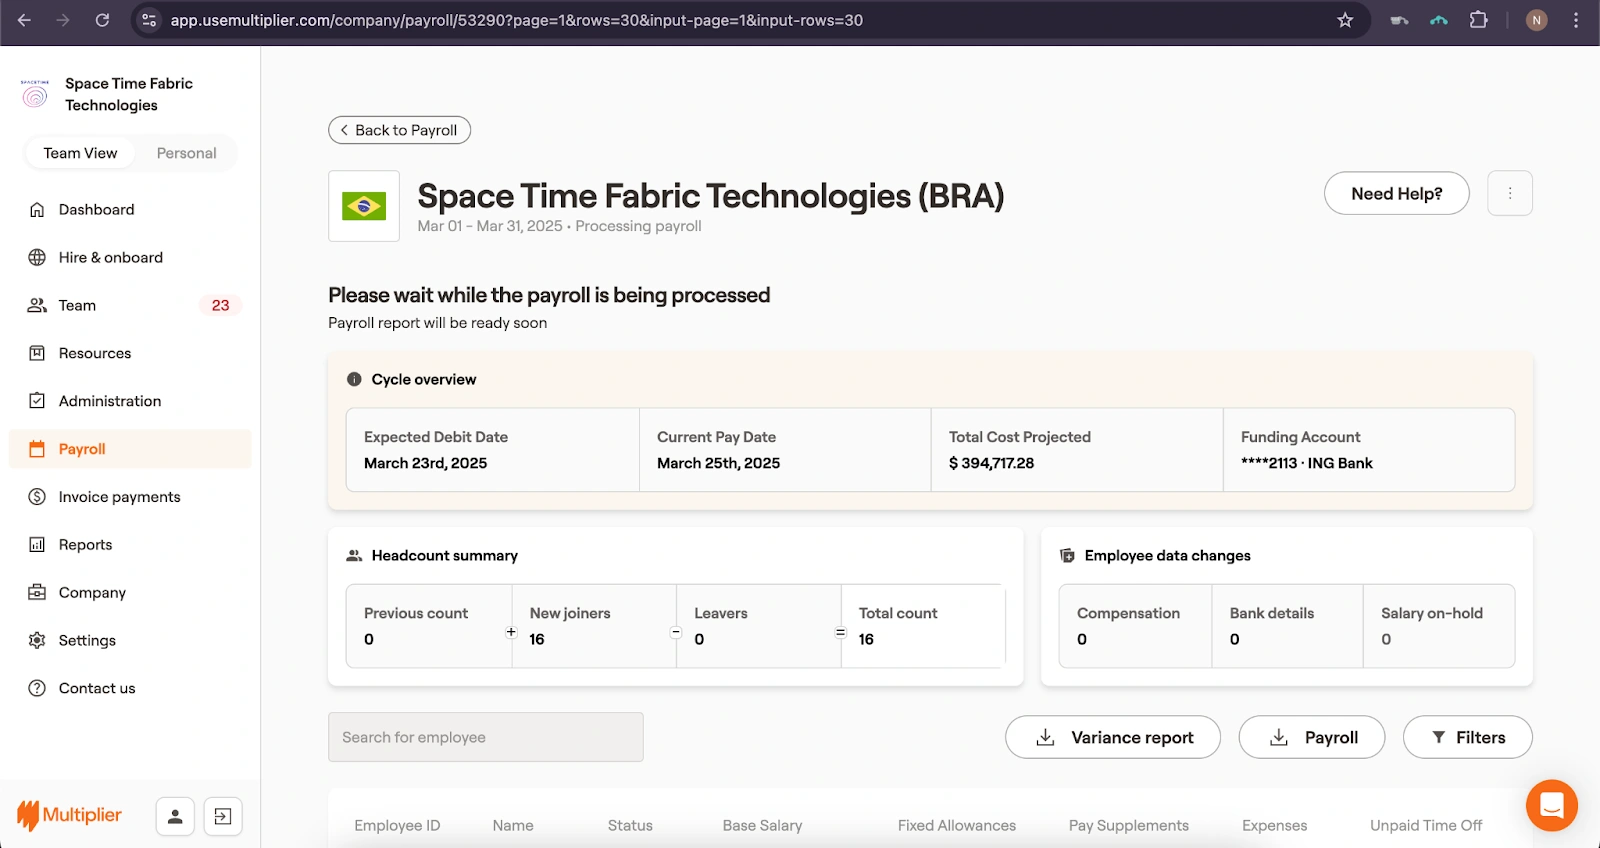Click the Employee data changes icon
The image size is (1600, 848).
(1067, 555)
